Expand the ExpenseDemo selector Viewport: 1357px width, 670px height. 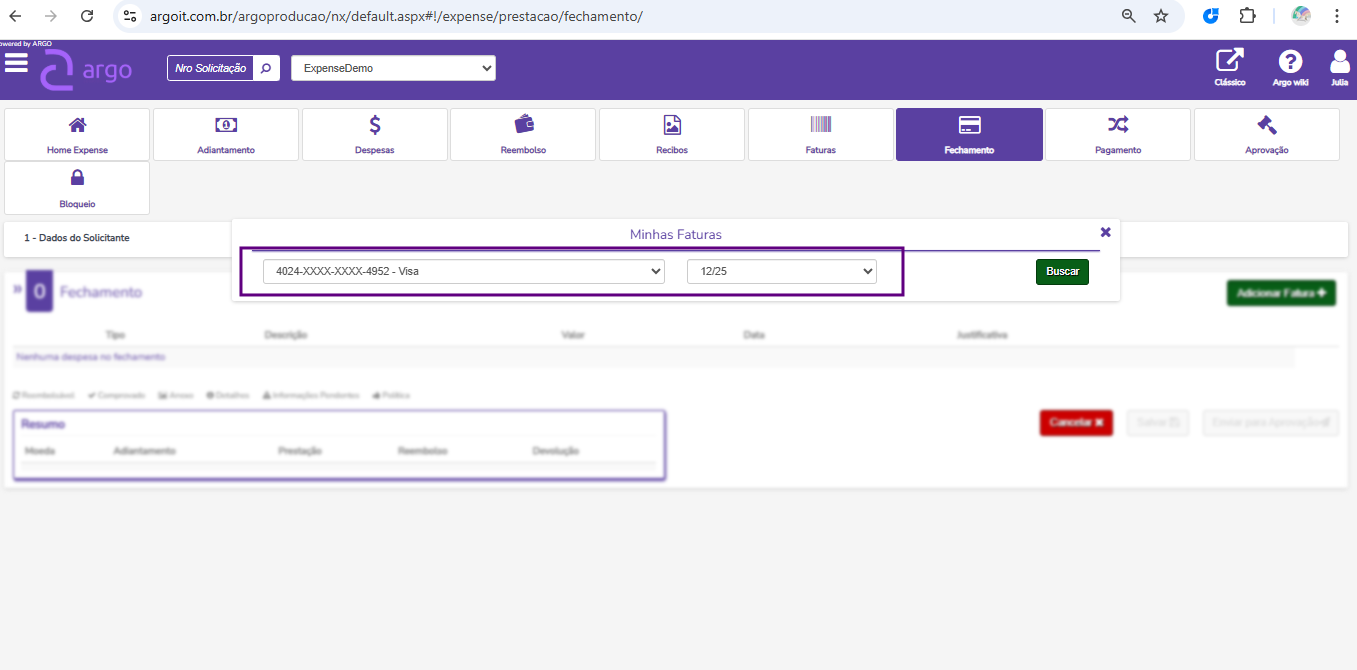[393, 68]
